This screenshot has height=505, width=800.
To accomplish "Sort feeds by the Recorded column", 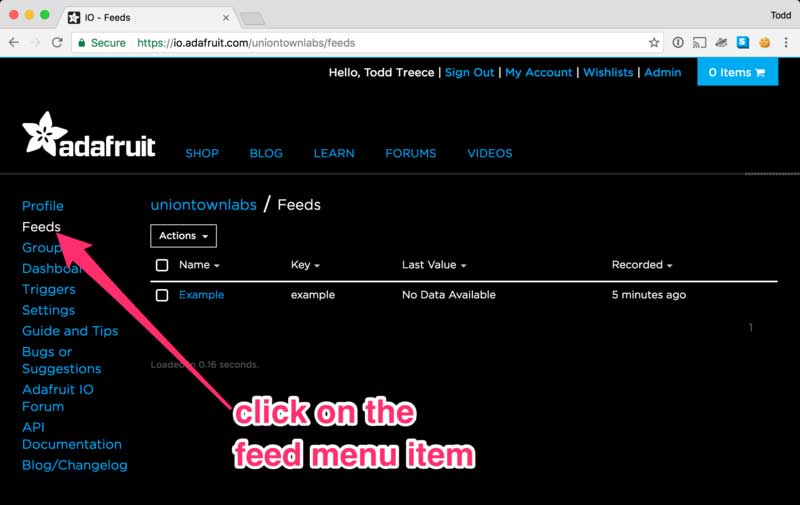I will (641, 265).
